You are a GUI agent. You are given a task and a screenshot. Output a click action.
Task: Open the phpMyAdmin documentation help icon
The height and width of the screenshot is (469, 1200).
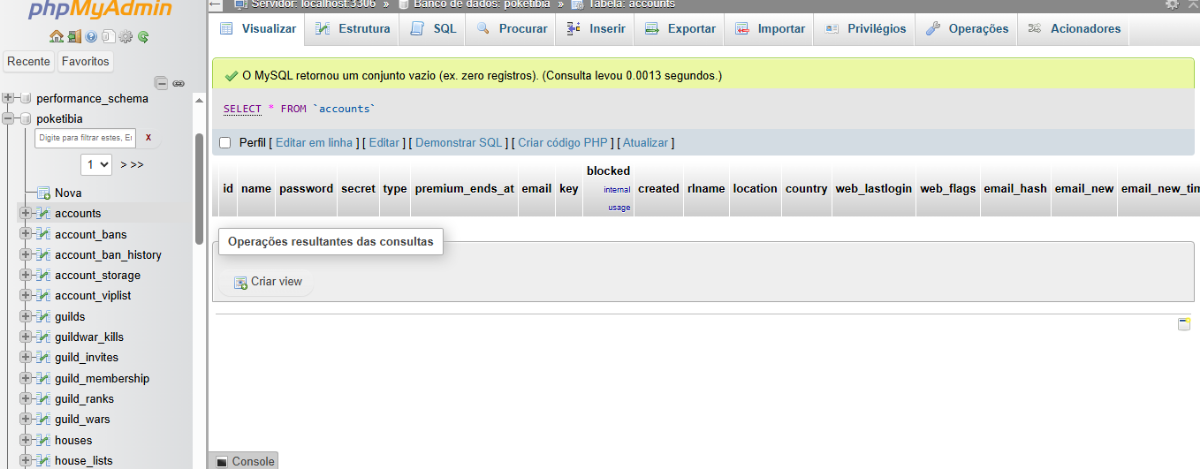(x=91, y=37)
